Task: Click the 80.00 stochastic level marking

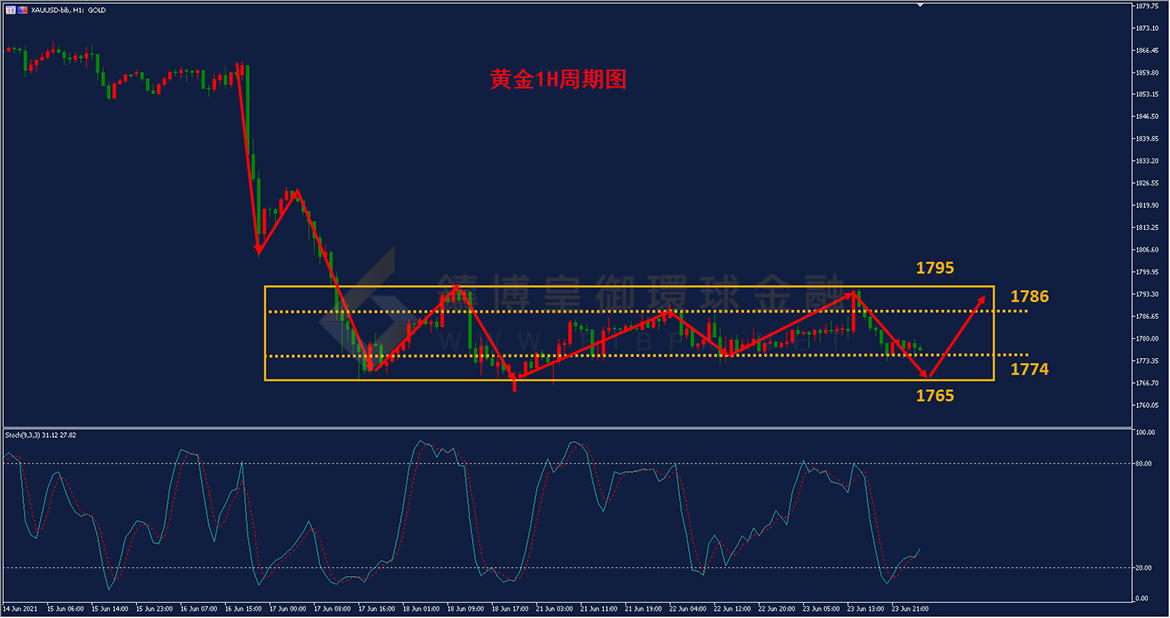Action: [x=1142, y=464]
